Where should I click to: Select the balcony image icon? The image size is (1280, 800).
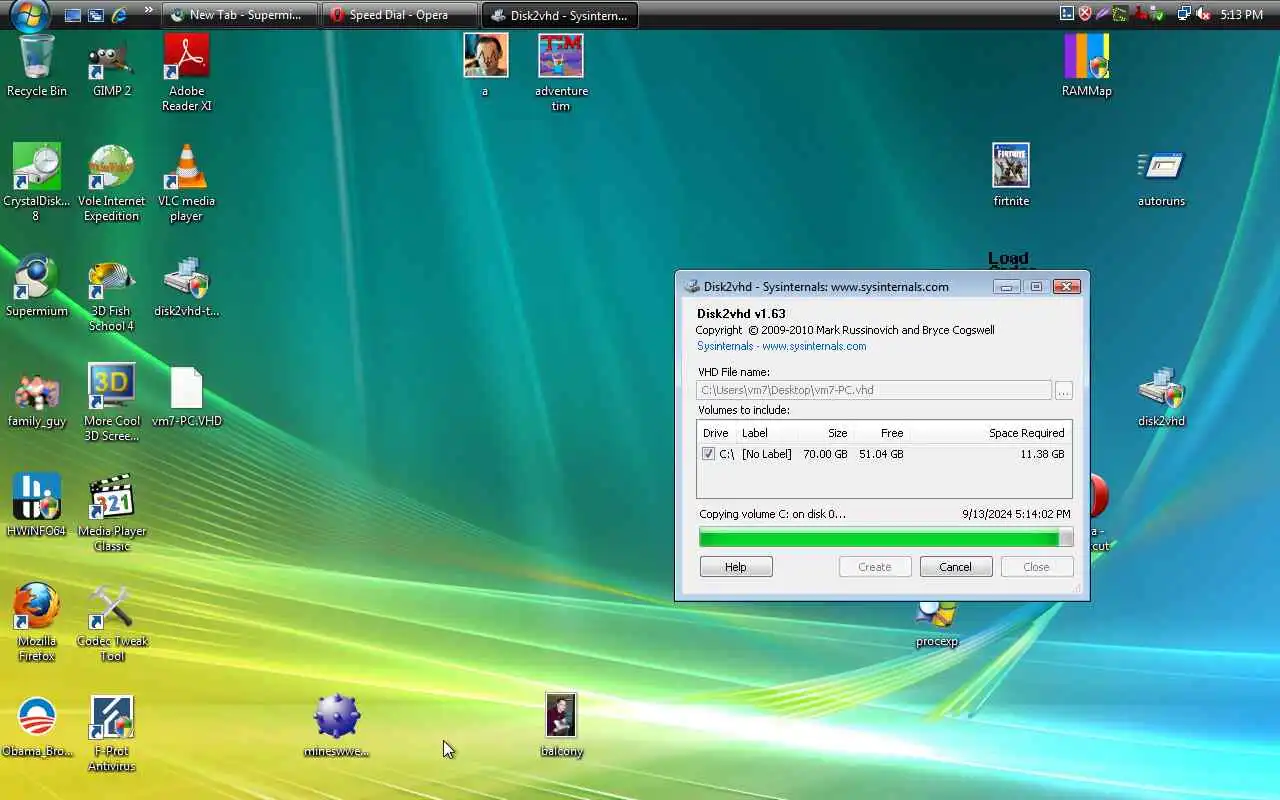point(561,725)
